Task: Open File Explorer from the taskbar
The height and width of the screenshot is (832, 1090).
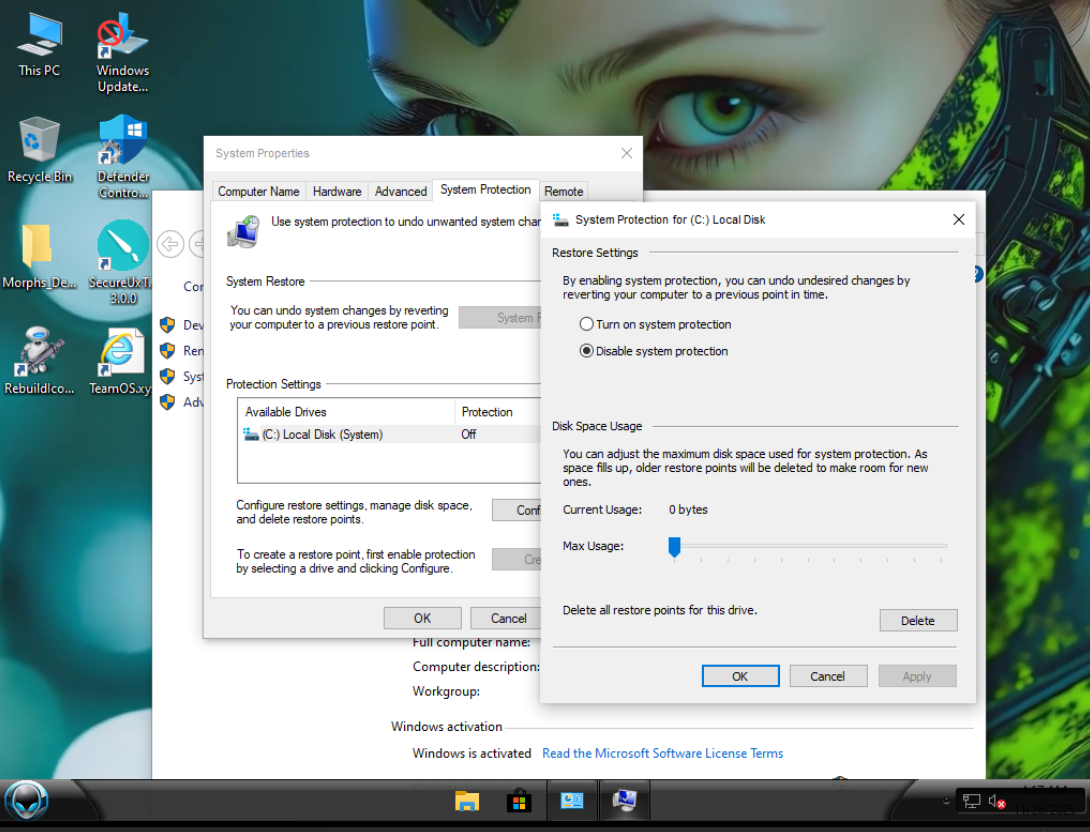Action: click(466, 800)
